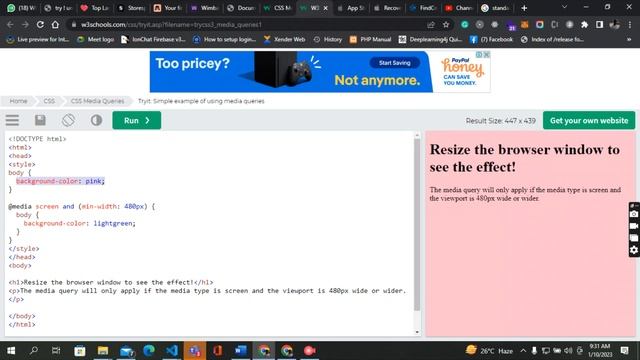Go to CSS Media Queries breadcrumb
This screenshot has width=640, height=360.
tap(97, 101)
